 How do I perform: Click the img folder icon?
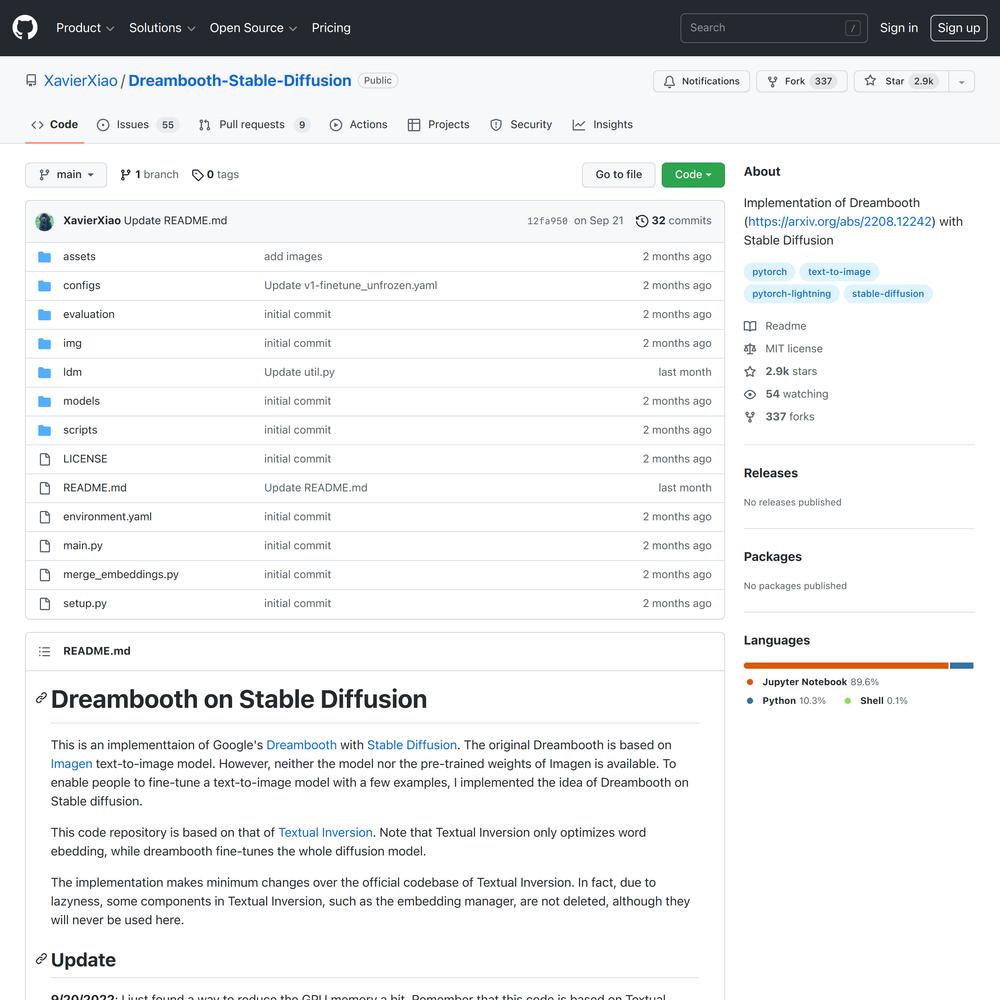[x=45, y=344]
